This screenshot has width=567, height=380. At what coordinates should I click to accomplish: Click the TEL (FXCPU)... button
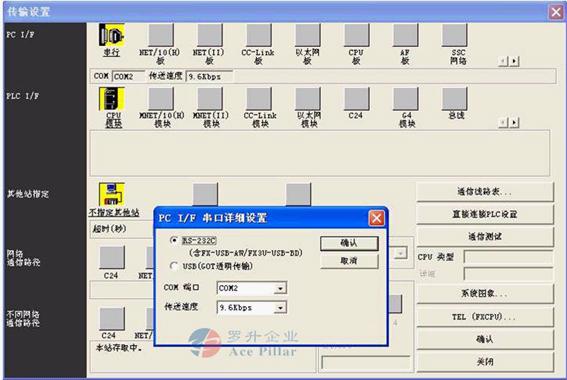pos(485,317)
